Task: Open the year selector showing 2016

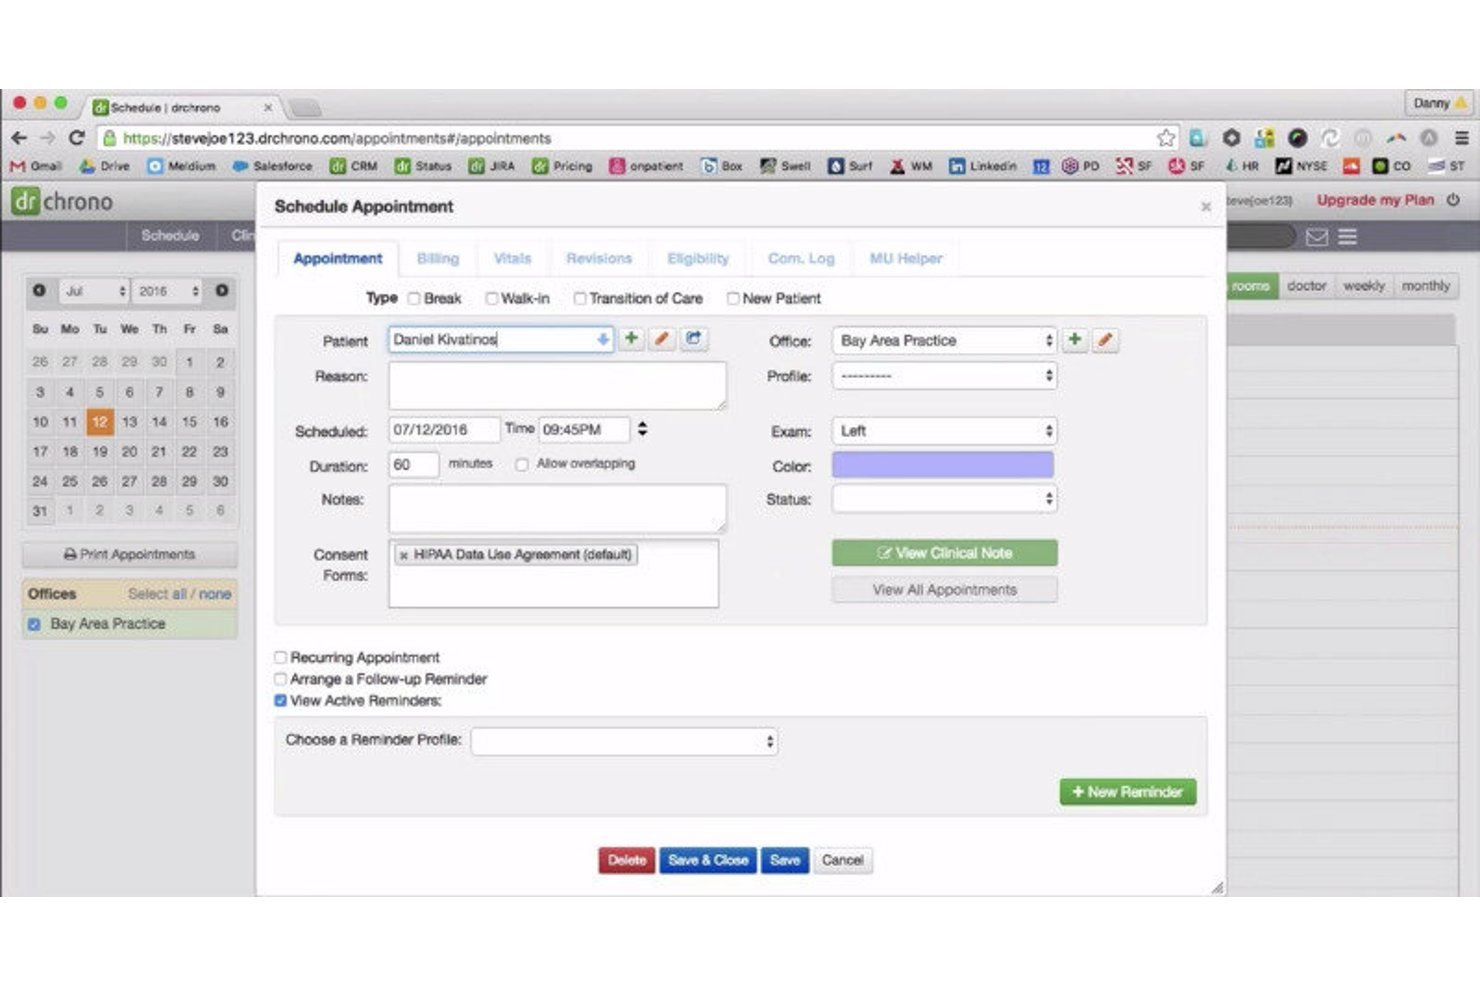Action: (x=167, y=291)
